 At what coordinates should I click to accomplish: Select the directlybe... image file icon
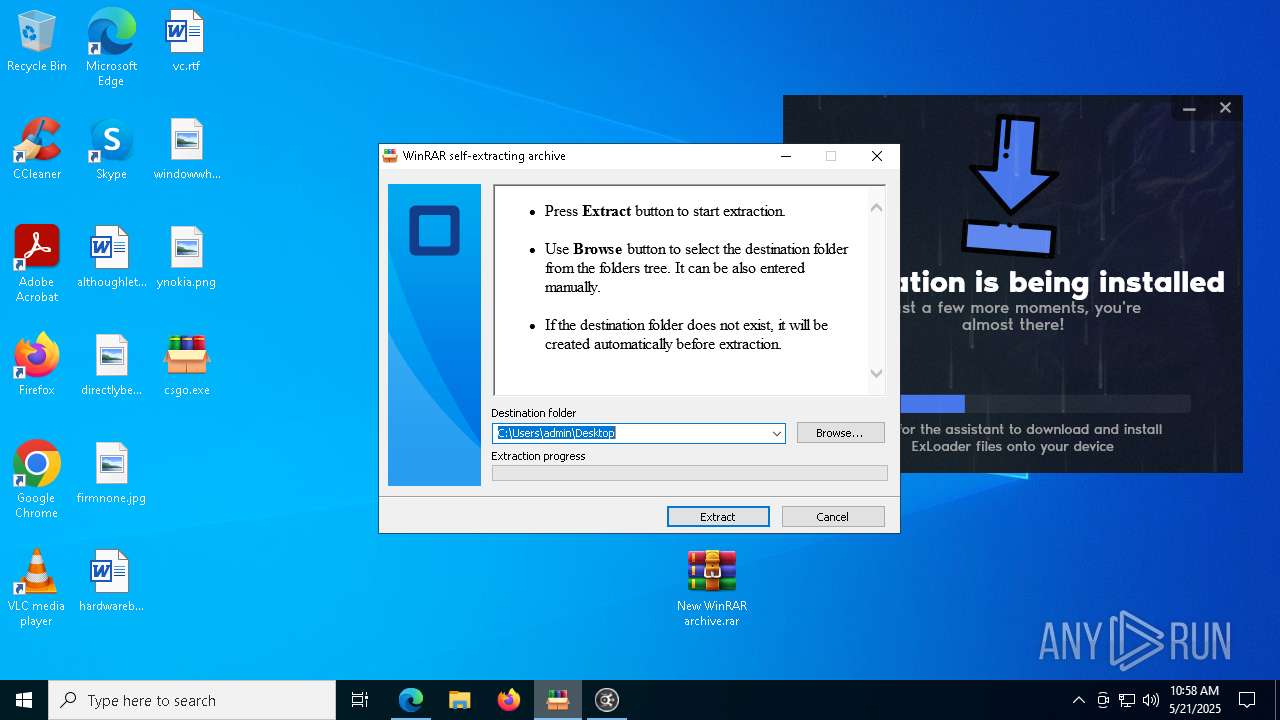point(111,365)
